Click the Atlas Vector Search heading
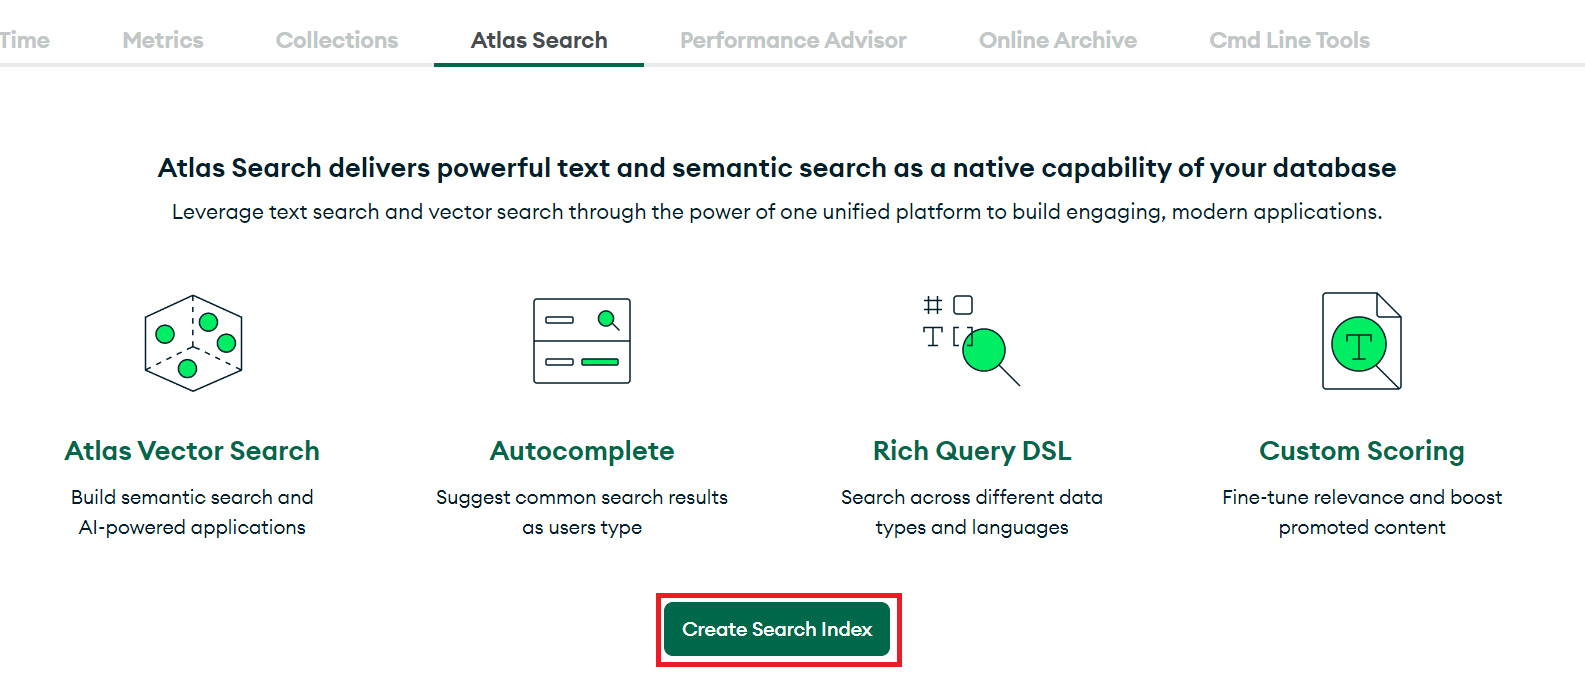Viewport: 1585px width, 673px height. coord(192,451)
